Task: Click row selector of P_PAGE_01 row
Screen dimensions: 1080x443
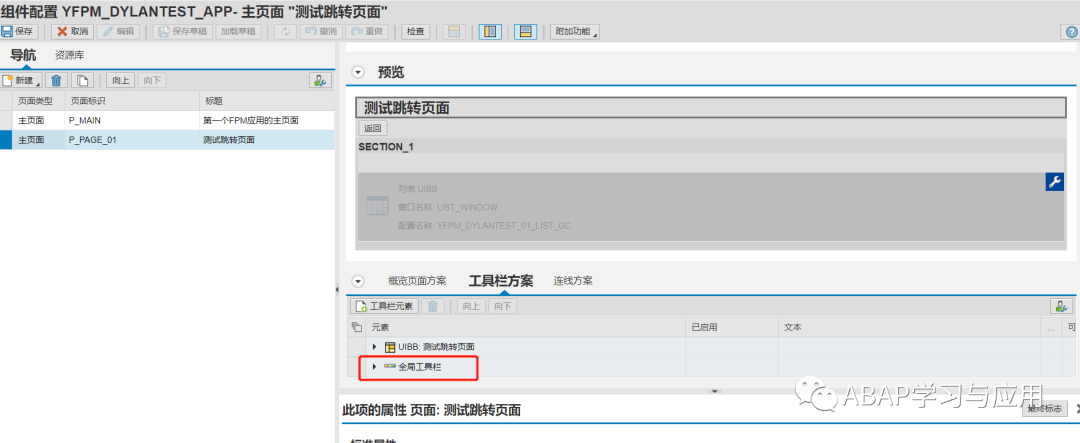Action: pyautogui.click(x=6, y=139)
